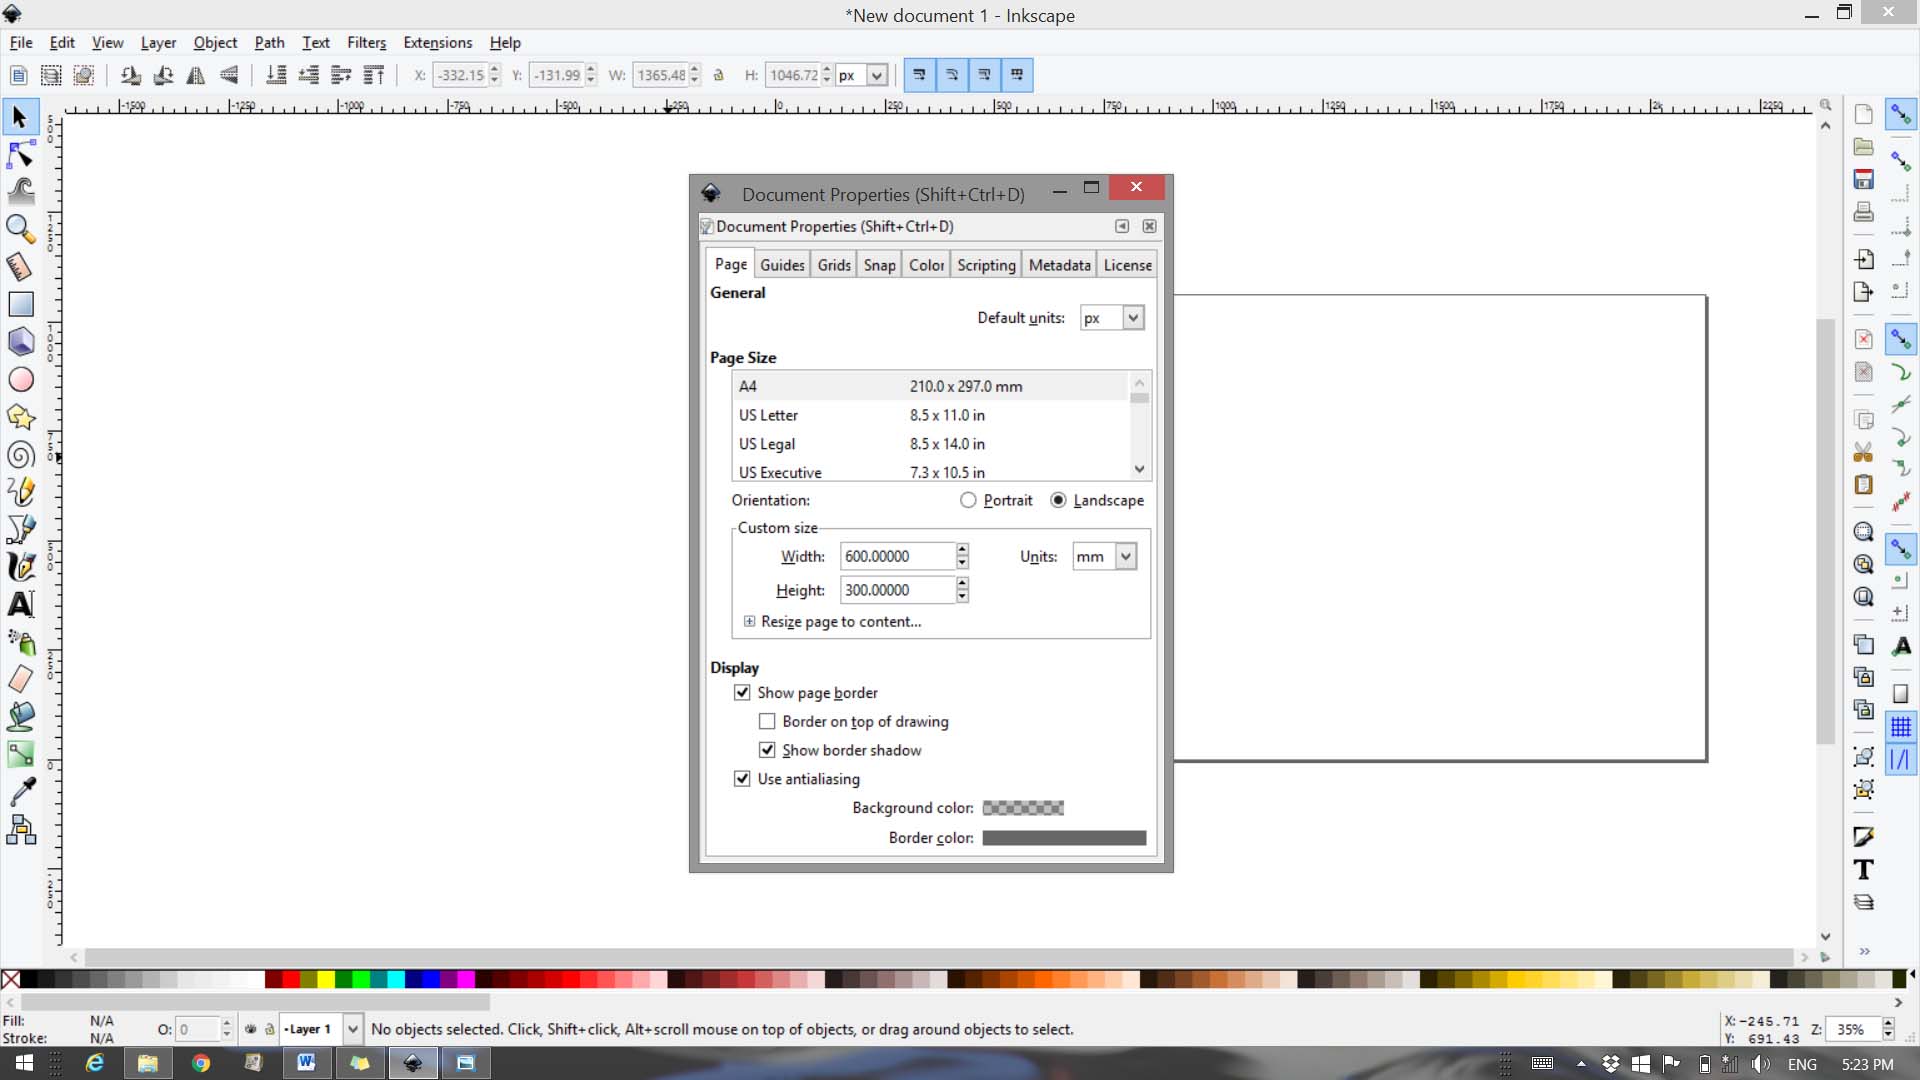1920x1080 pixels.
Task: Select the Rectangle tool
Action: pyautogui.click(x=20, y=304)
